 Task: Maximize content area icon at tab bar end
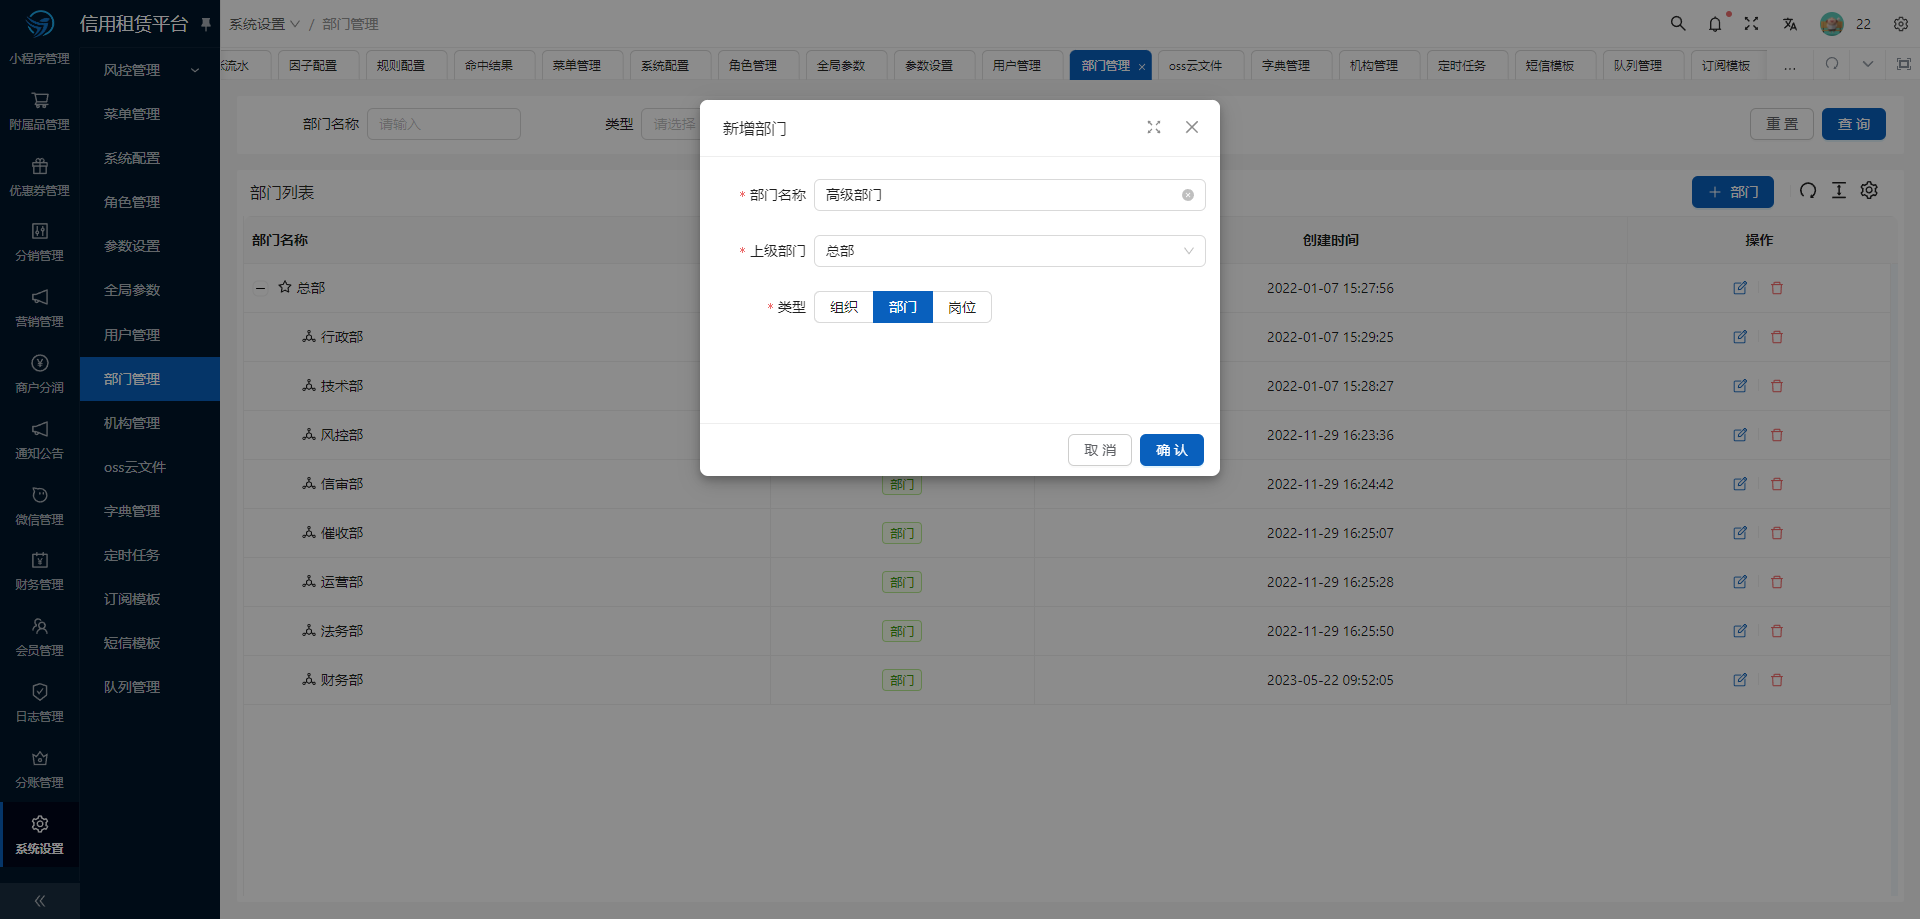(1904, 64)
